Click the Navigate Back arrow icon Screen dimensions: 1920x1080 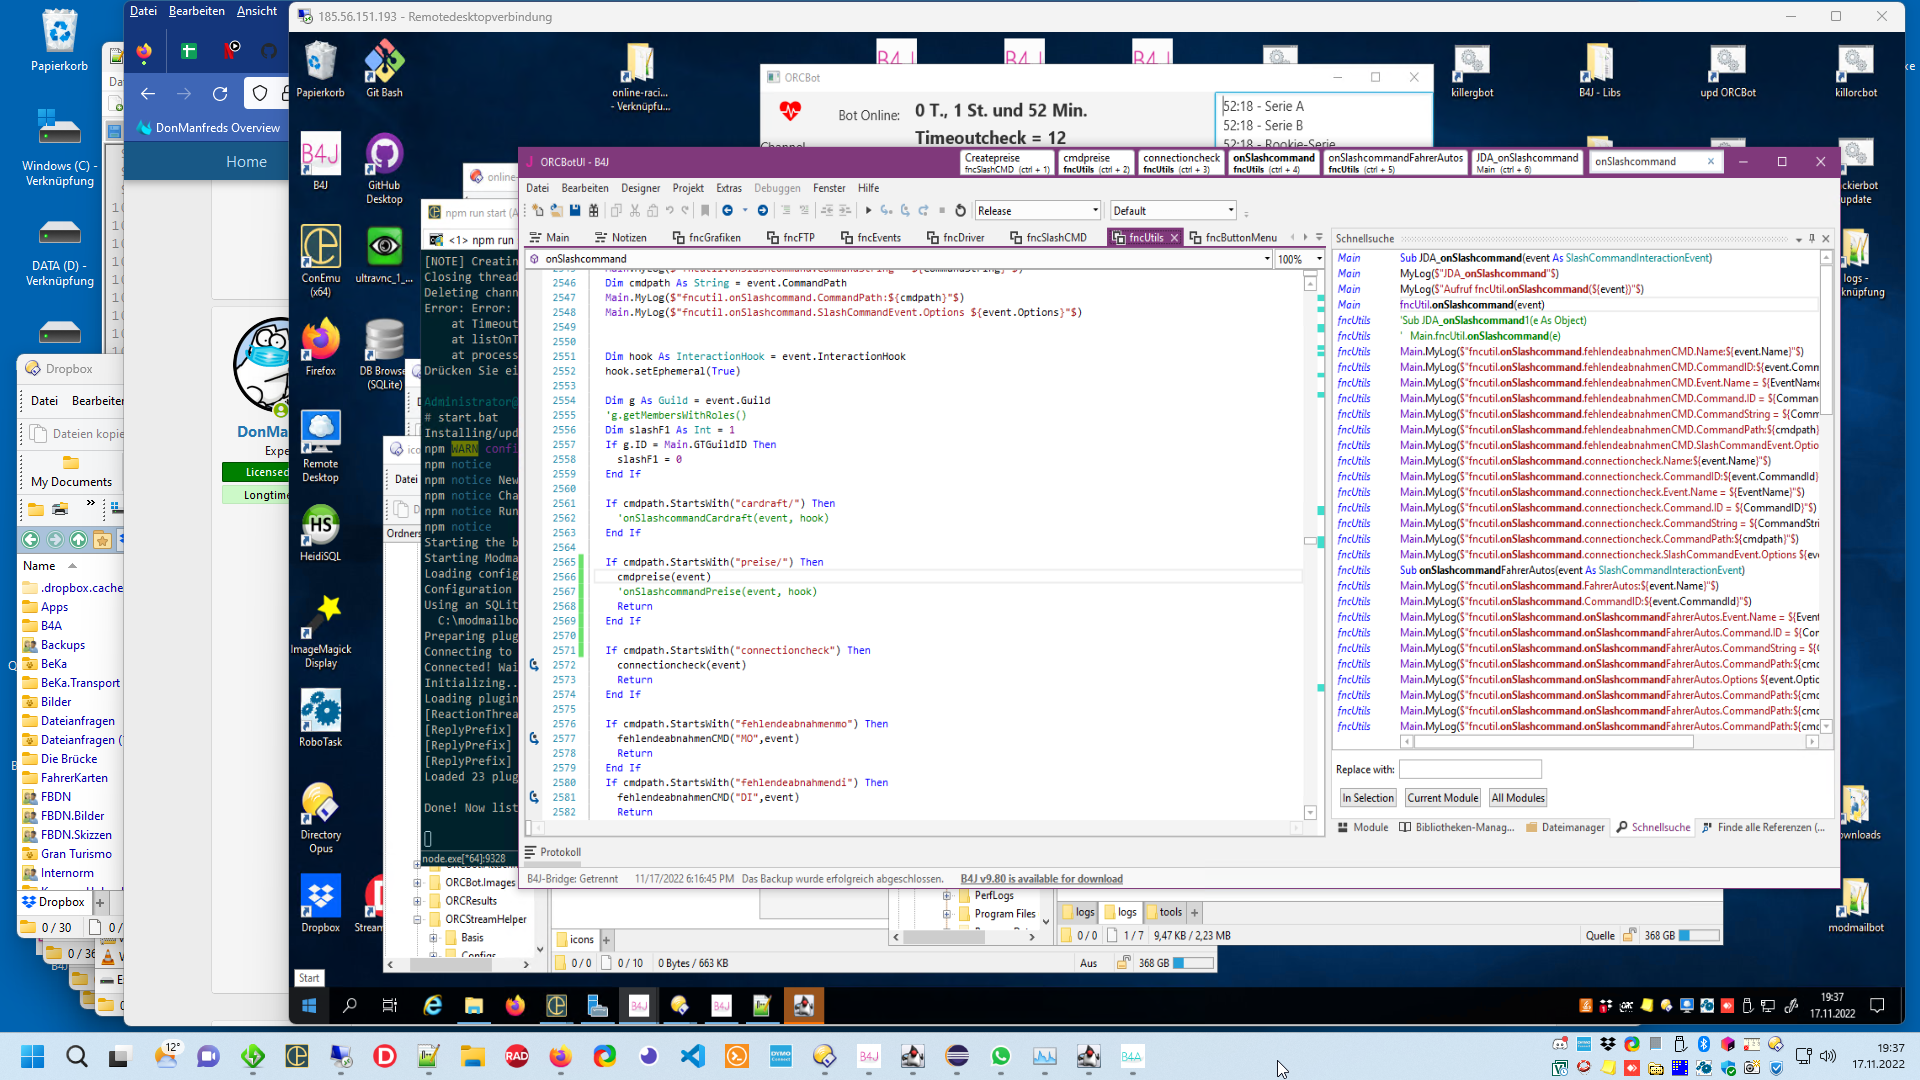728,211
